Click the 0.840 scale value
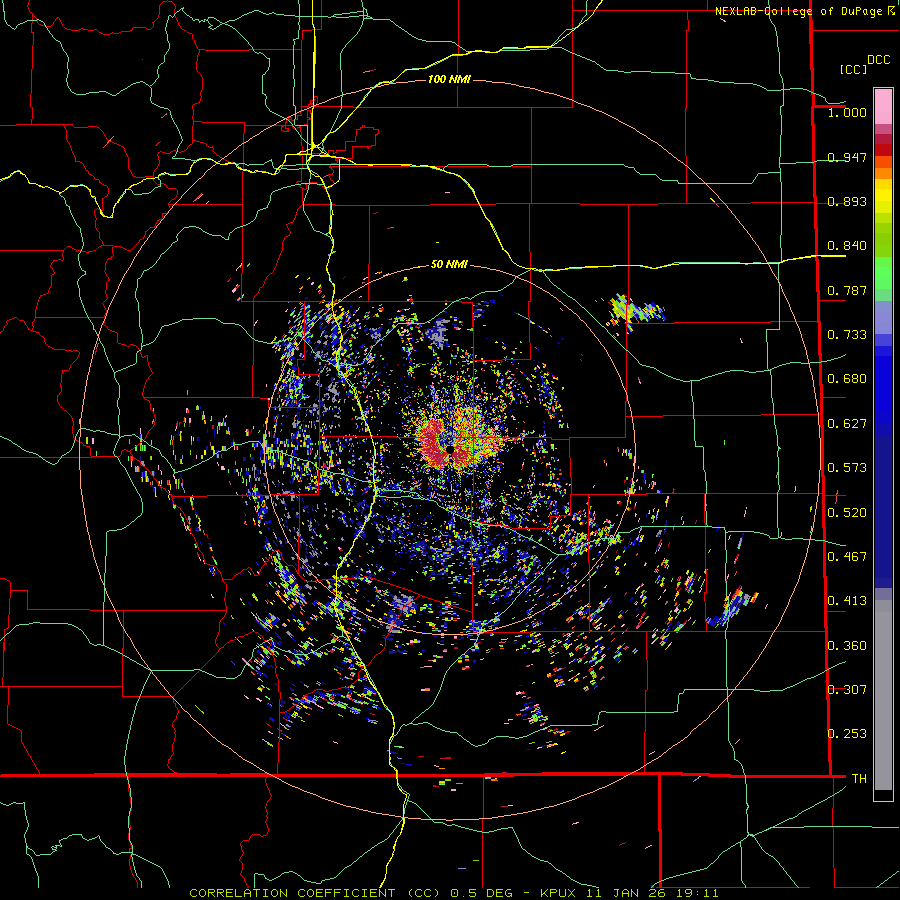The image size is (900, 900). tap(847, 246)
